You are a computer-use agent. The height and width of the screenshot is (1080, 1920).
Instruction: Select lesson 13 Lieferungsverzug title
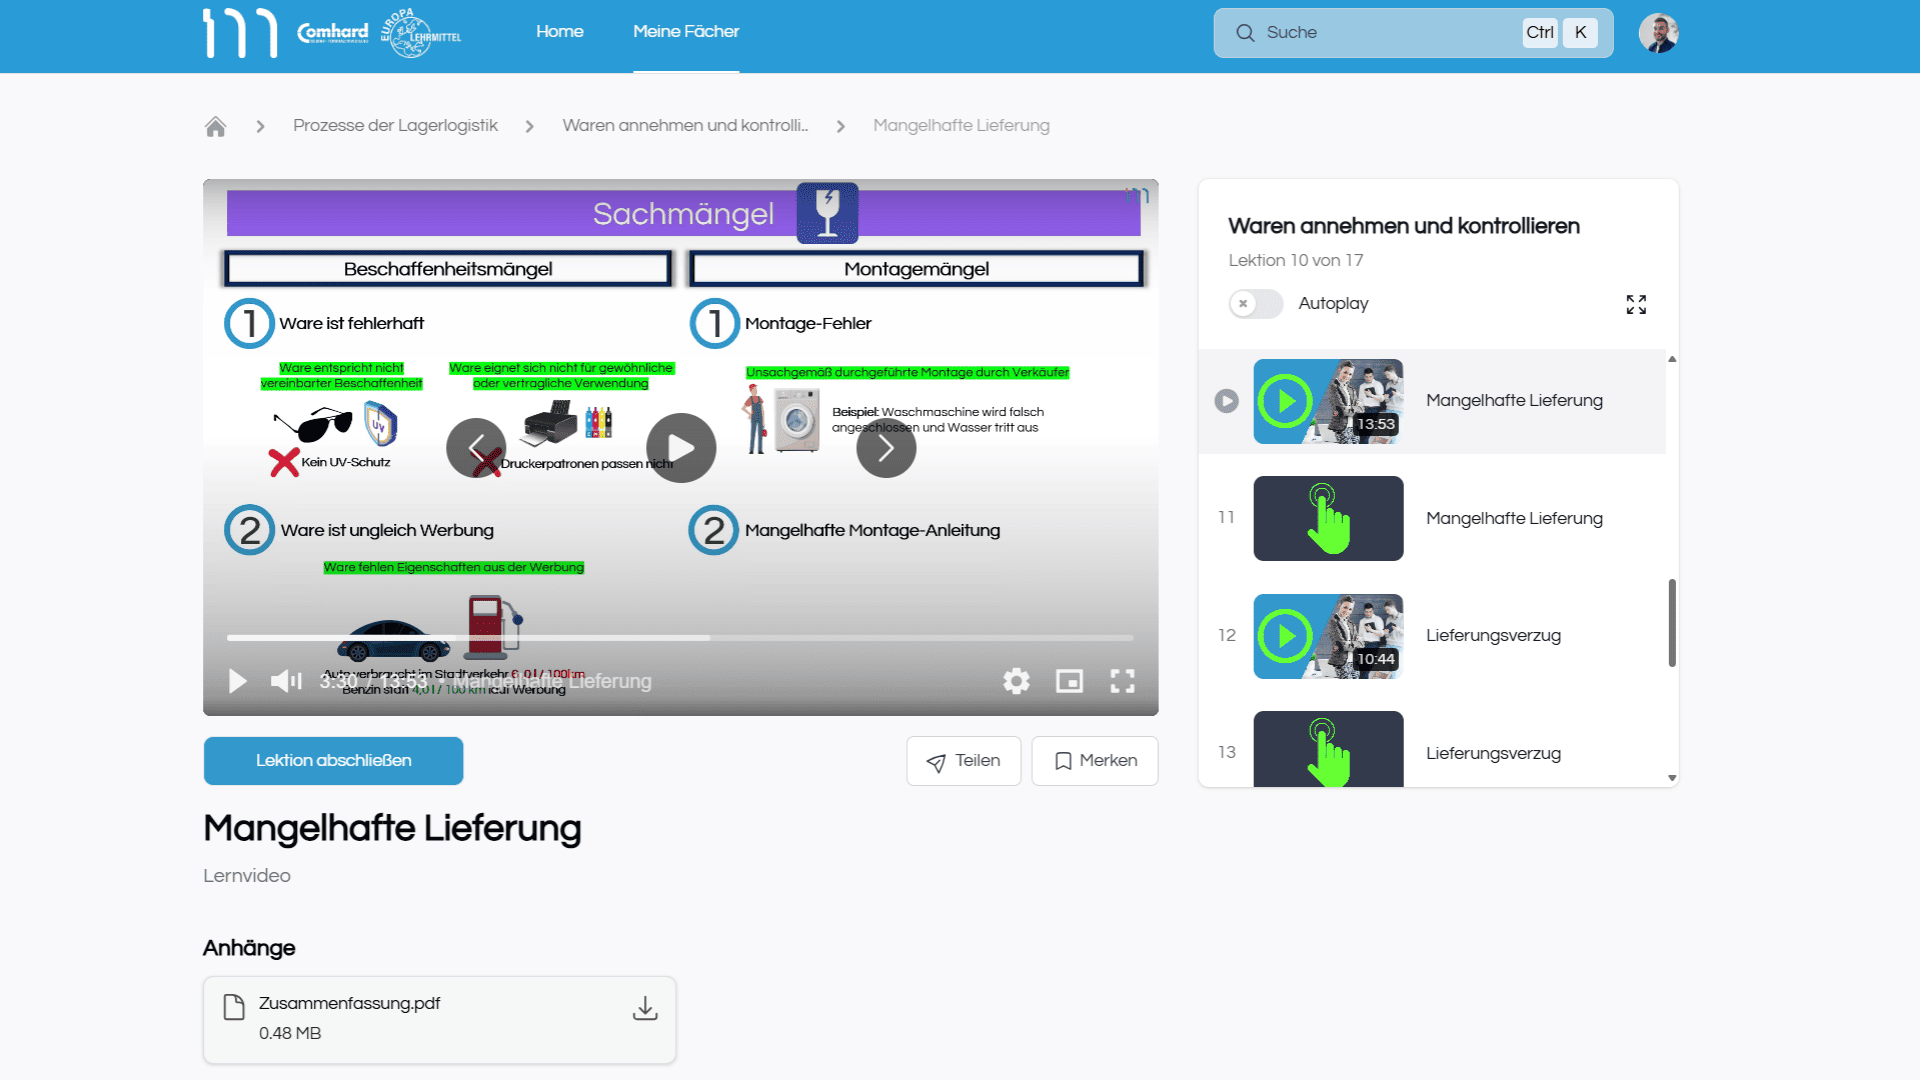pos(1493,753)
